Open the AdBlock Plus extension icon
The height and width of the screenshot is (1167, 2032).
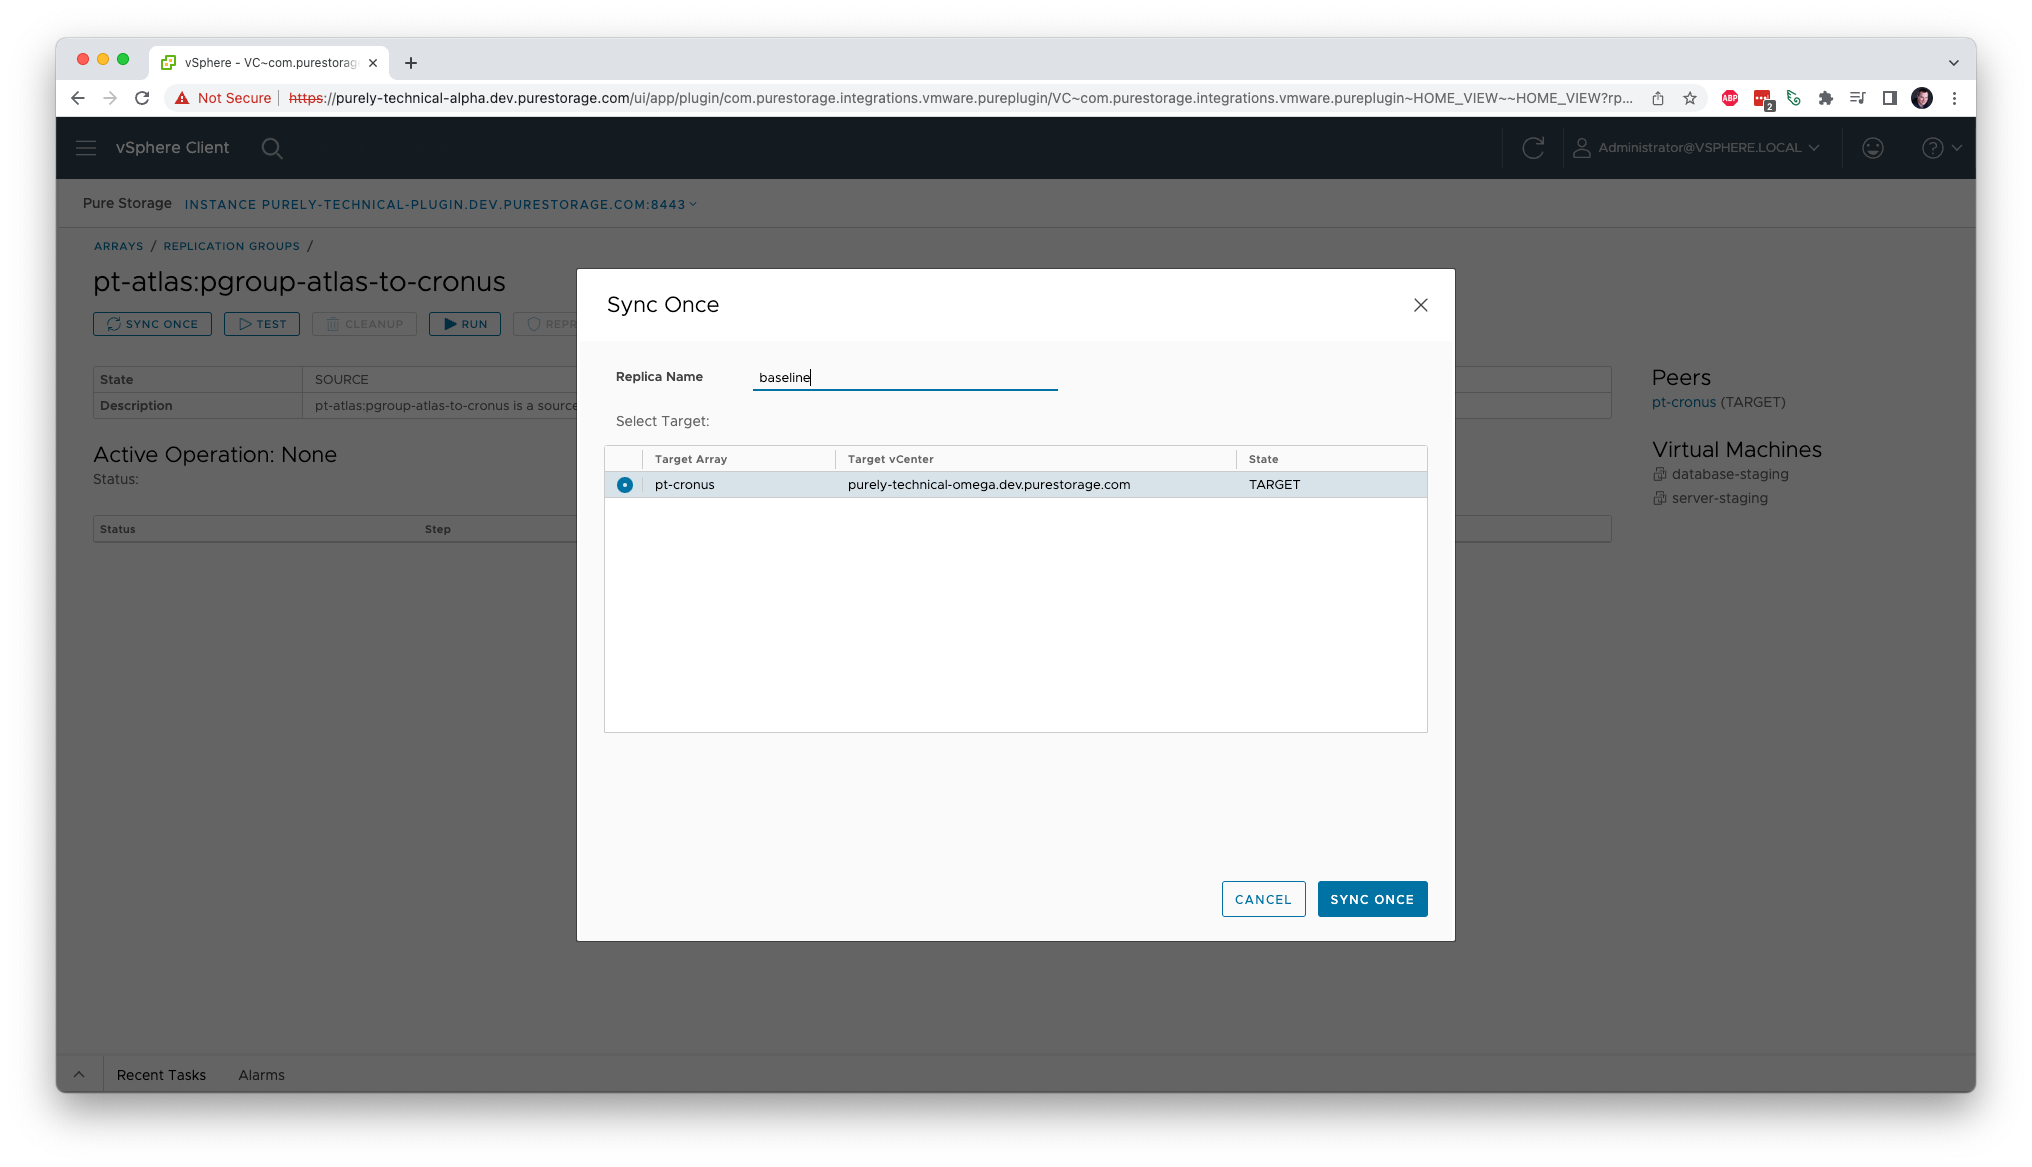click(x=1730, y=98)
